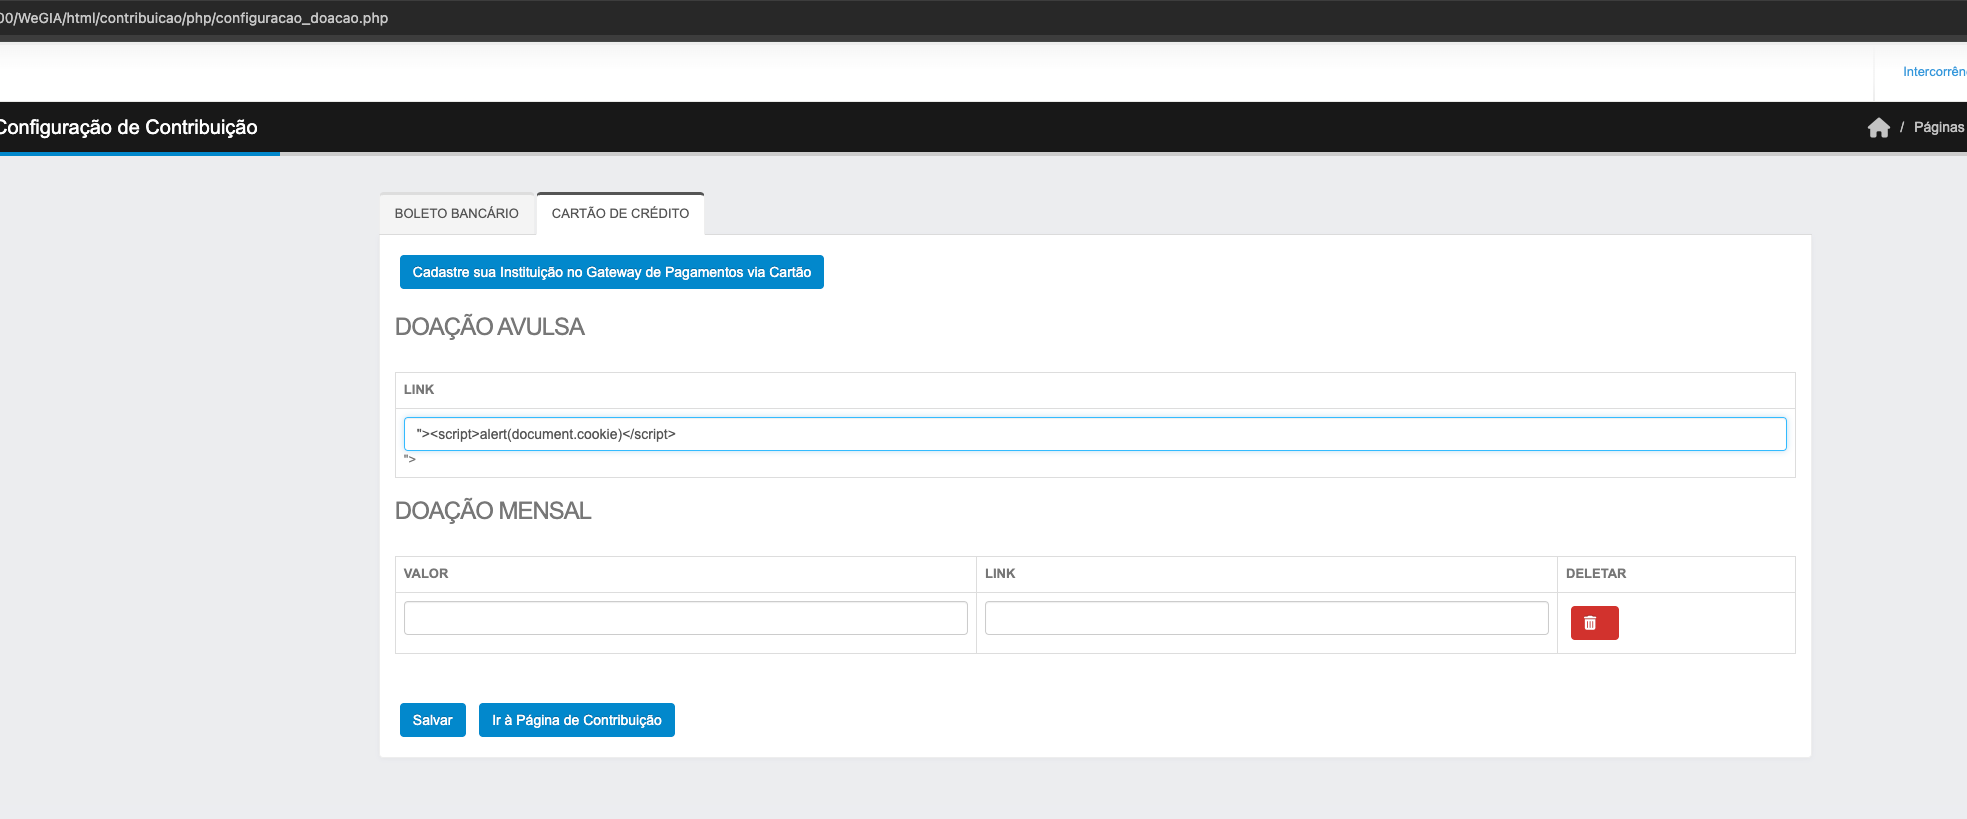Open the Intercorrências link at top
This screenshot has height=819, width=1967.
1934,72
